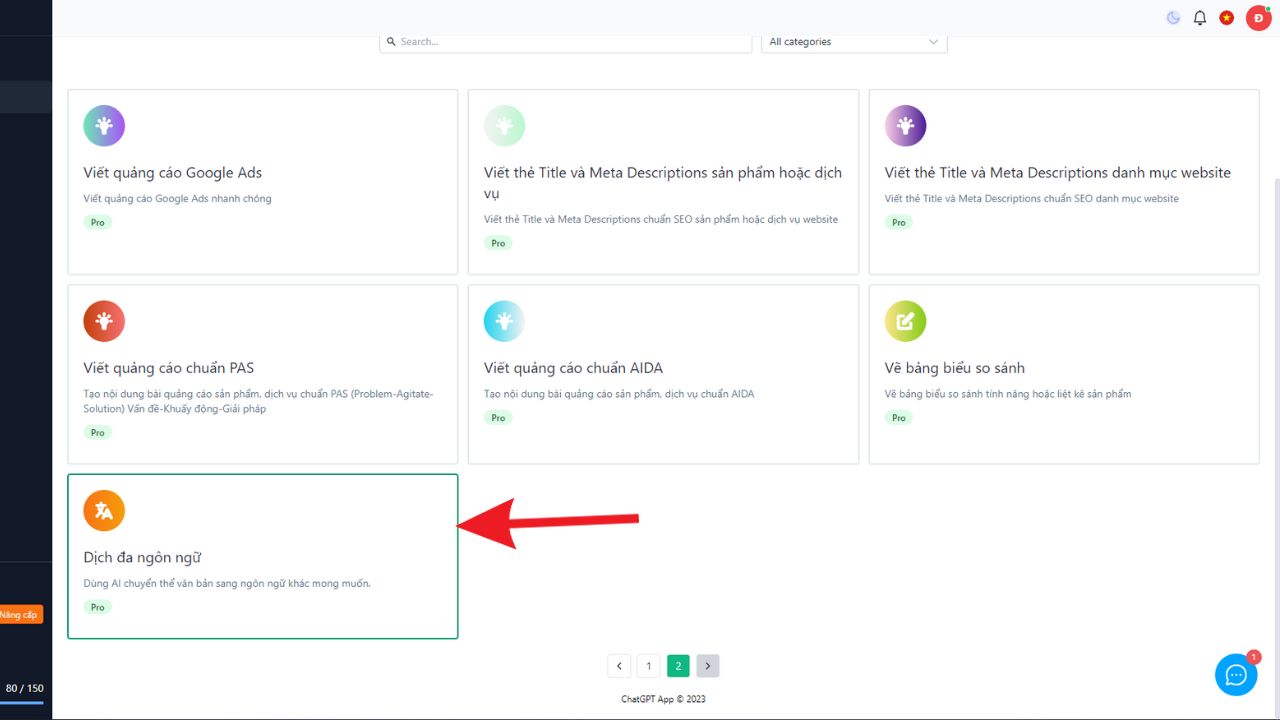
Task: Open Title và Meta Descriptions danh mục website title
Action: click(1058, 173)
